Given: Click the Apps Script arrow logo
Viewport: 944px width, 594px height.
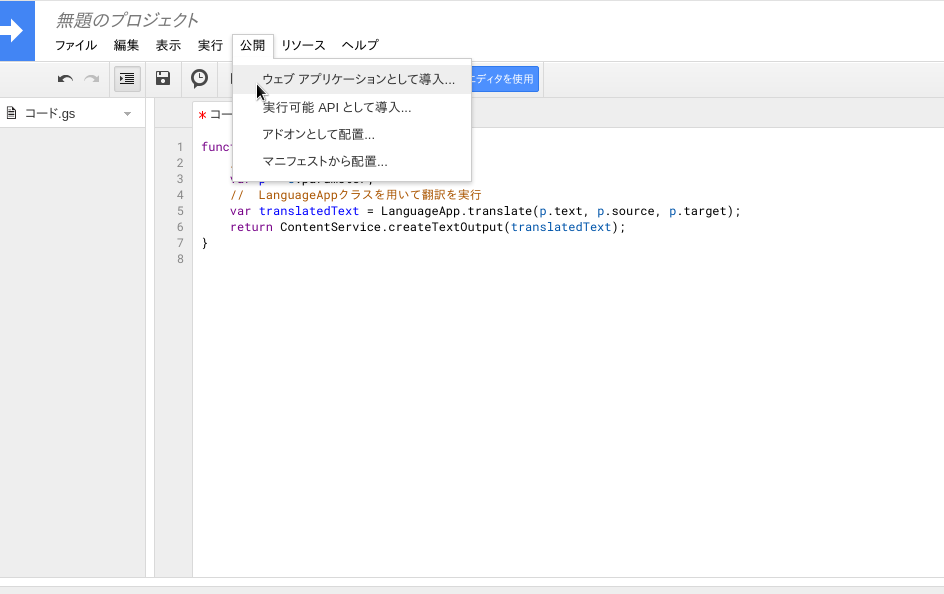Looking at the screenshot, I should [x=15, y=30].
